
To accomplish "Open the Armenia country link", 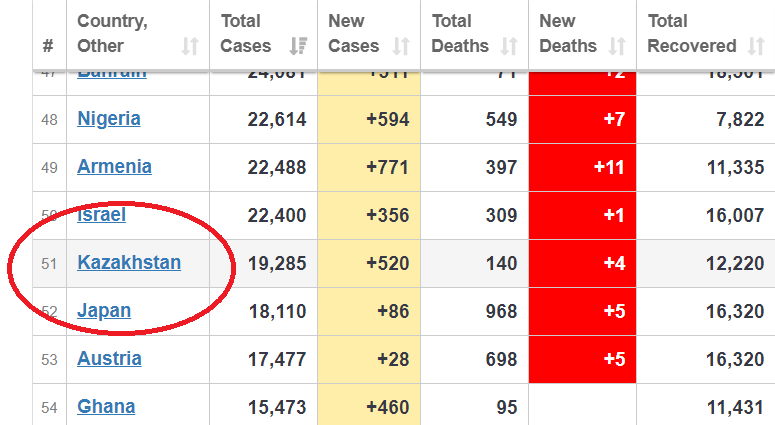I will click(x=114, y=167).
